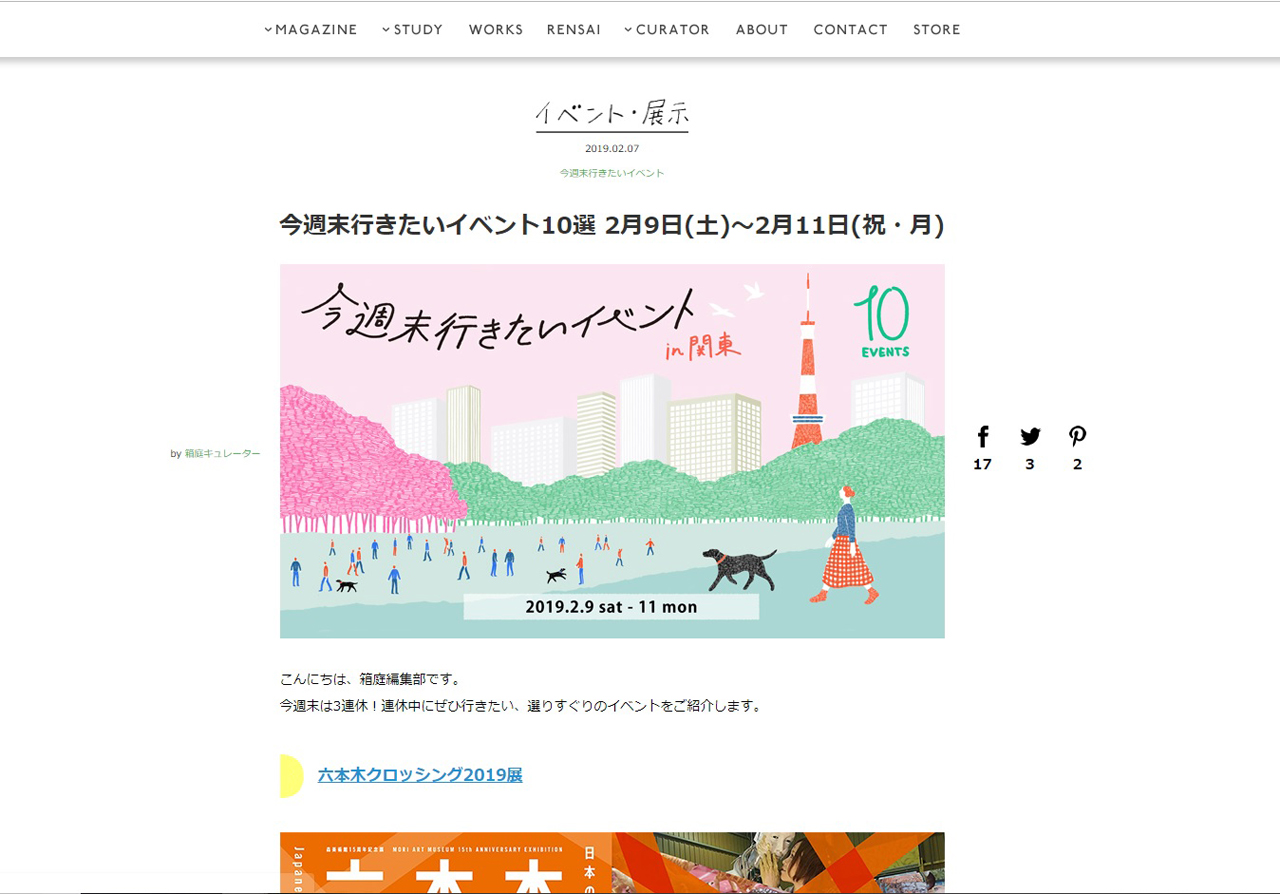Click the 2019.02.07 publication date
This screenshot has width=1280, height=894.
[612, 149]
